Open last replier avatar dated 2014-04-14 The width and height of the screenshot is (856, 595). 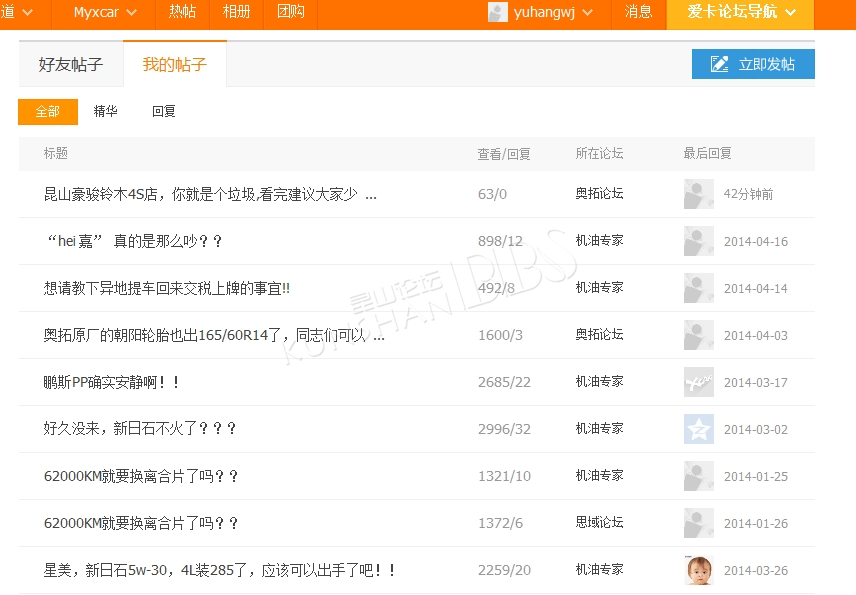(x=699, y=288)
